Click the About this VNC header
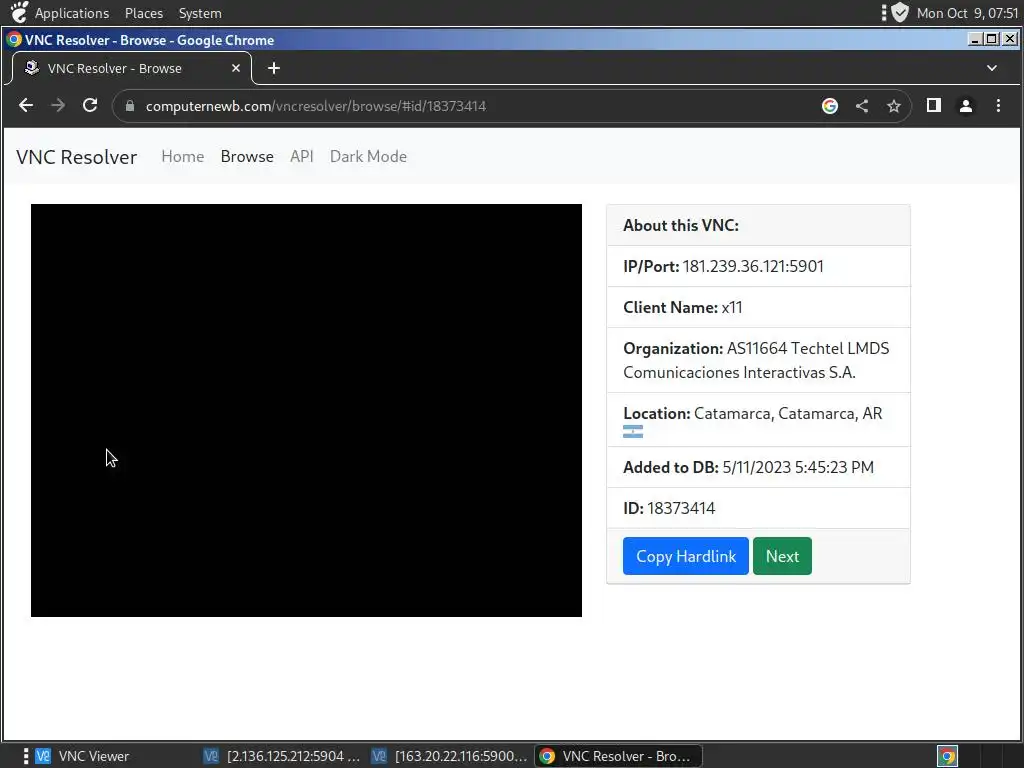Viewport: 1024px width, 768px height. pos(681,225)
